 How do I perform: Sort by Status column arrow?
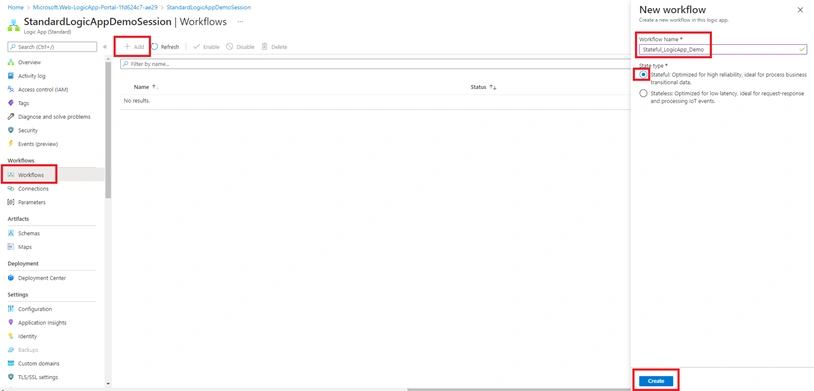(493, 87)
